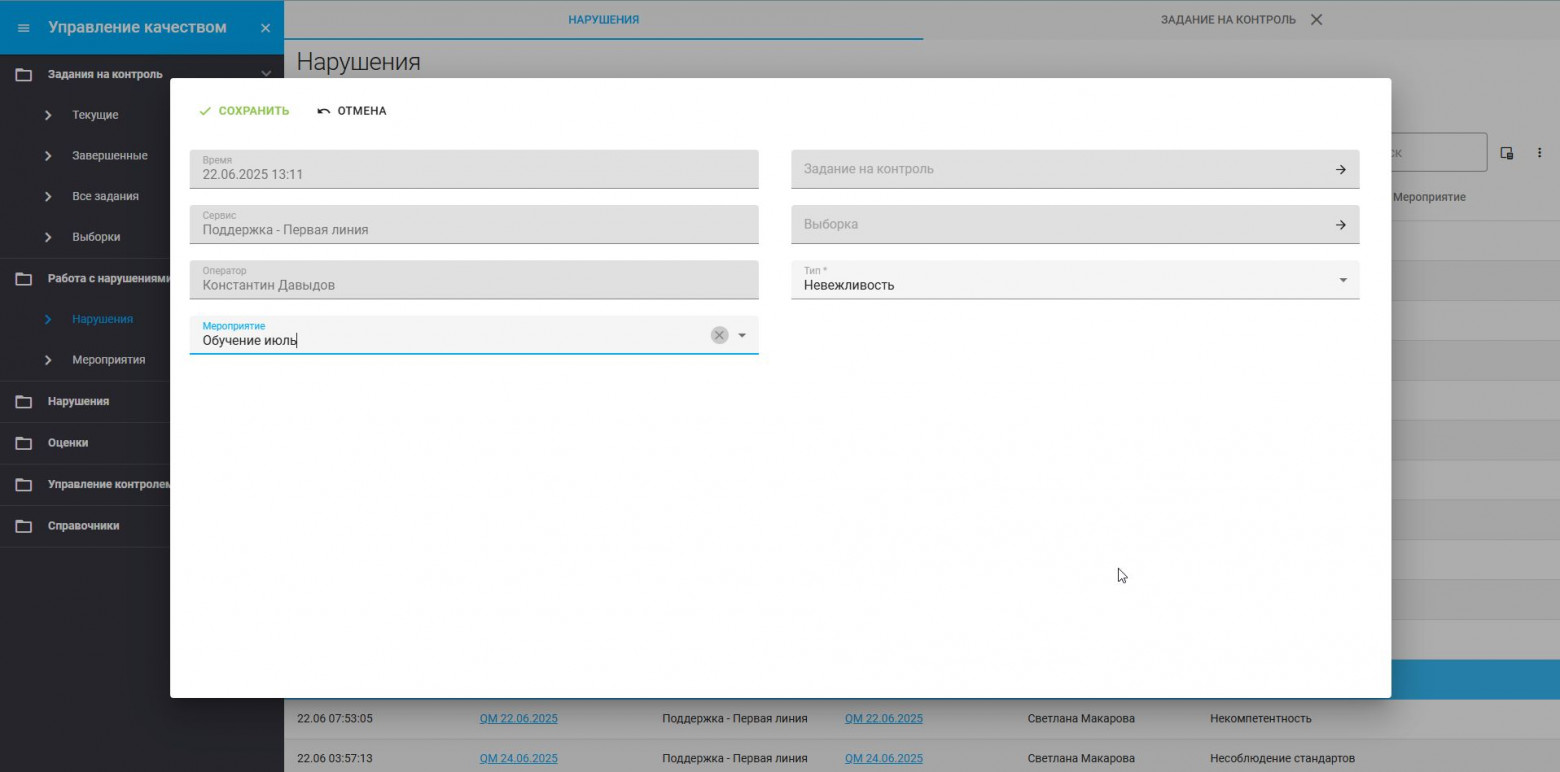
Task: Open the three-dot more options menu
Action: pos(1539,153)
